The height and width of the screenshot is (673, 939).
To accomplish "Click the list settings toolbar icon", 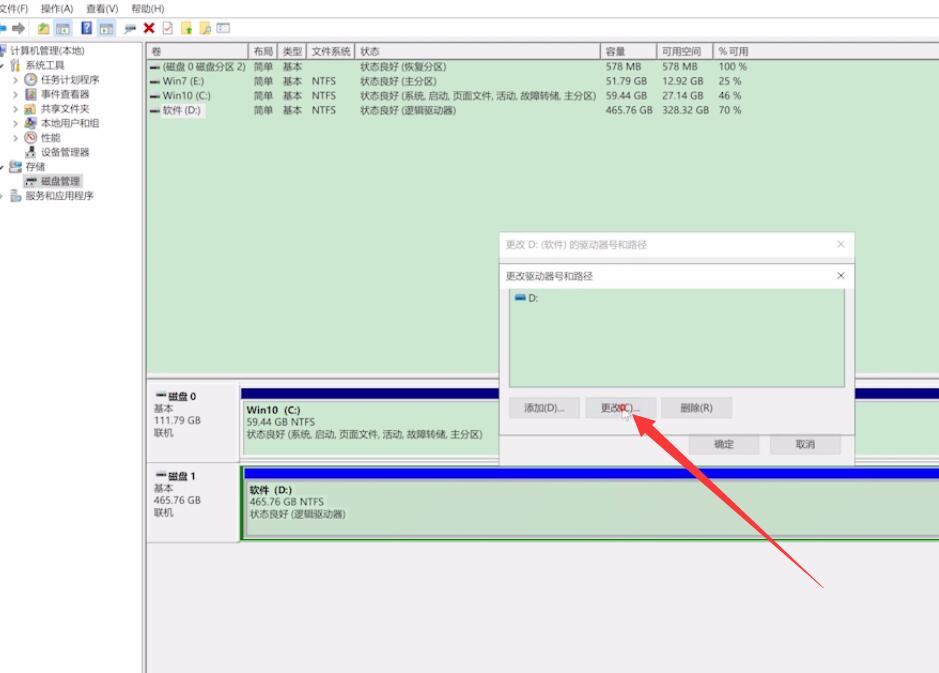I will tap(223, 28).
